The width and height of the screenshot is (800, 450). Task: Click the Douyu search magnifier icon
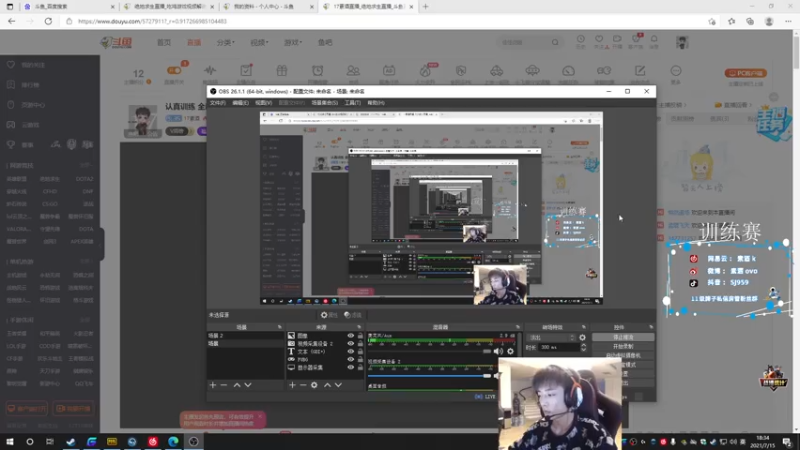[x=555, y=42]
